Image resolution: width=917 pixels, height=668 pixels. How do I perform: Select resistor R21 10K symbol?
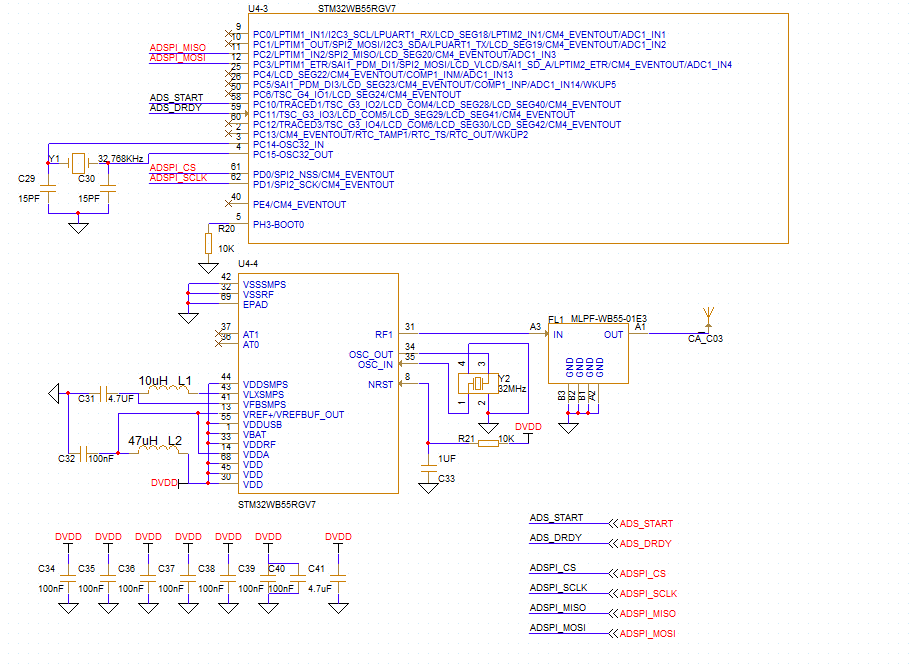pyautogui.click(x=488, y=443)
